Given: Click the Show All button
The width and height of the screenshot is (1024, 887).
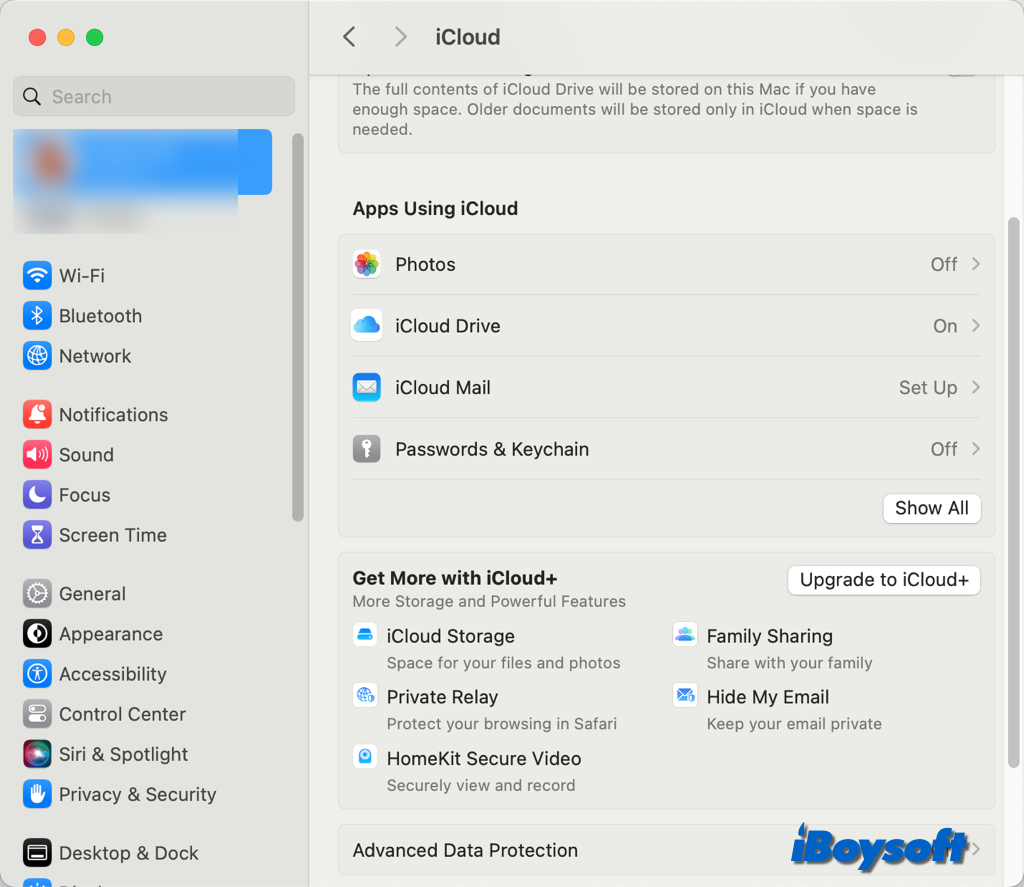Looking at the screenshot, I should tap(932, 508).
